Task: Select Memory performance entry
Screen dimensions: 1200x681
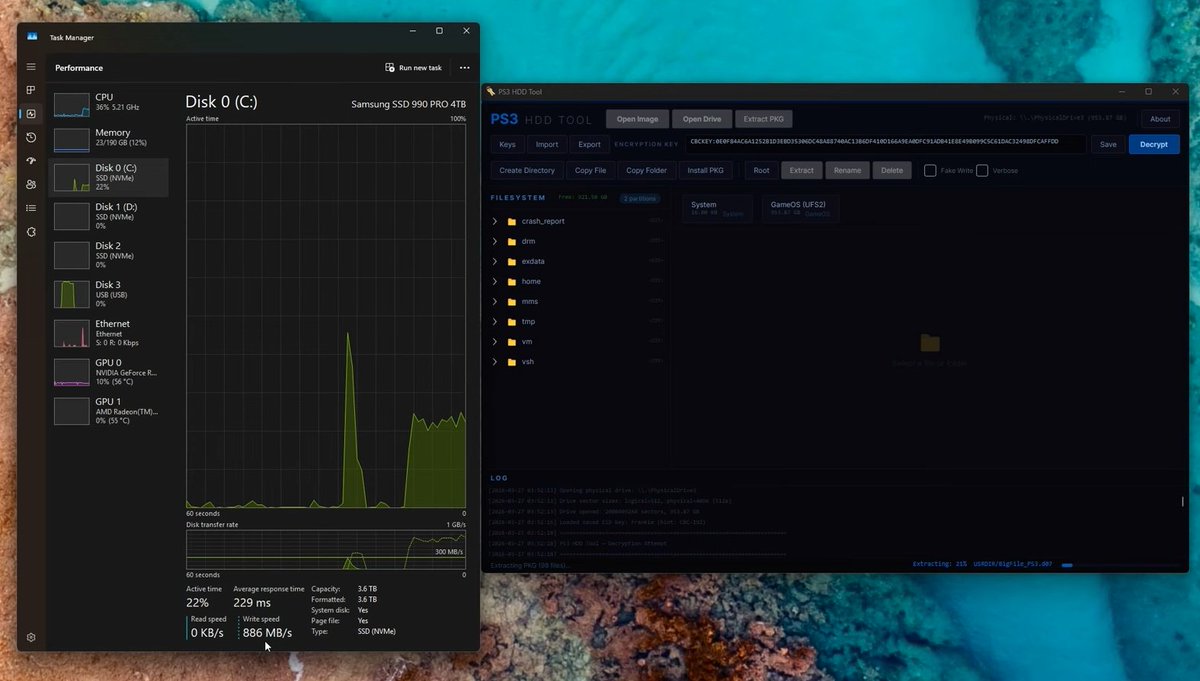Action: (x=109, y=138)
